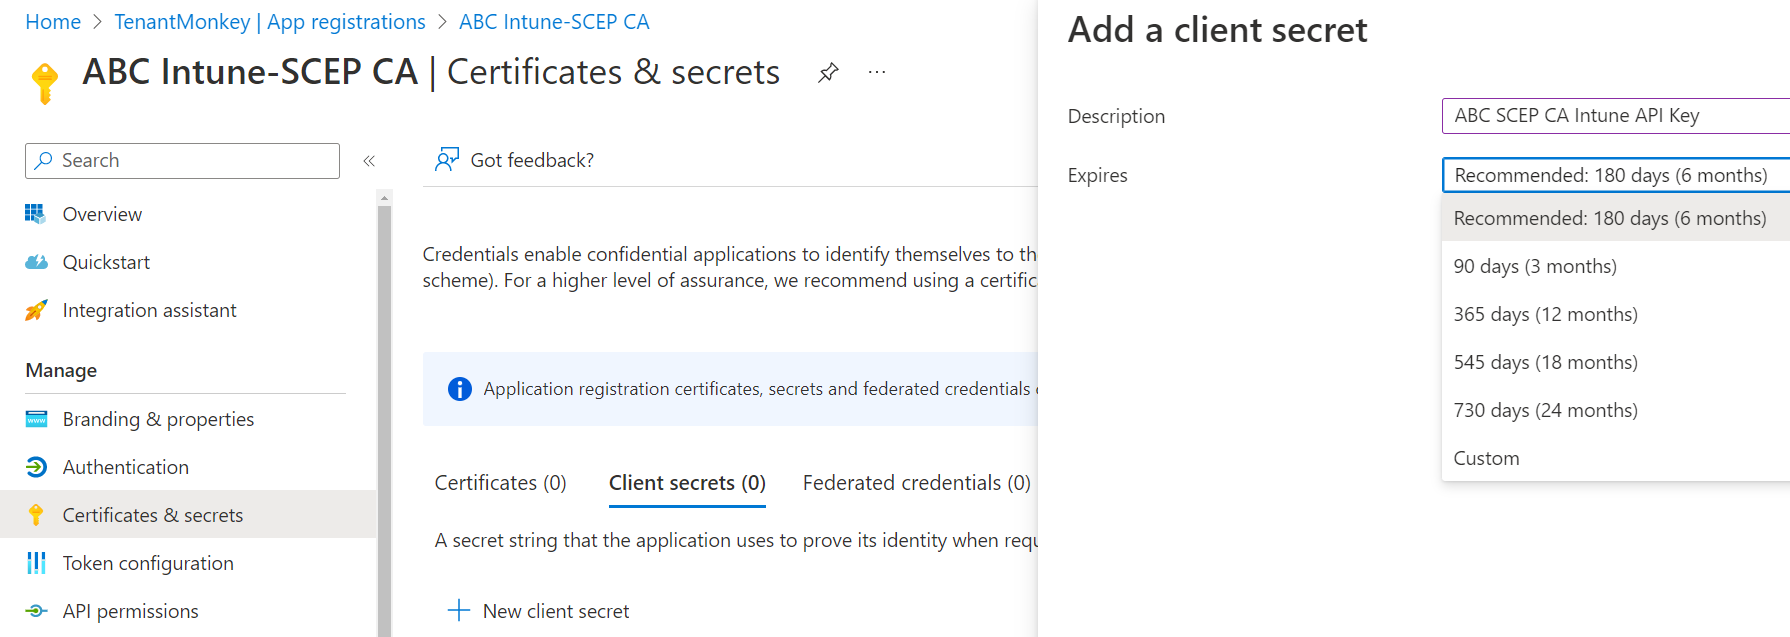This screenshot has width=1790, height=637.
Task: Click the Integration assistant rocket icon
Action: coord(36,310)
